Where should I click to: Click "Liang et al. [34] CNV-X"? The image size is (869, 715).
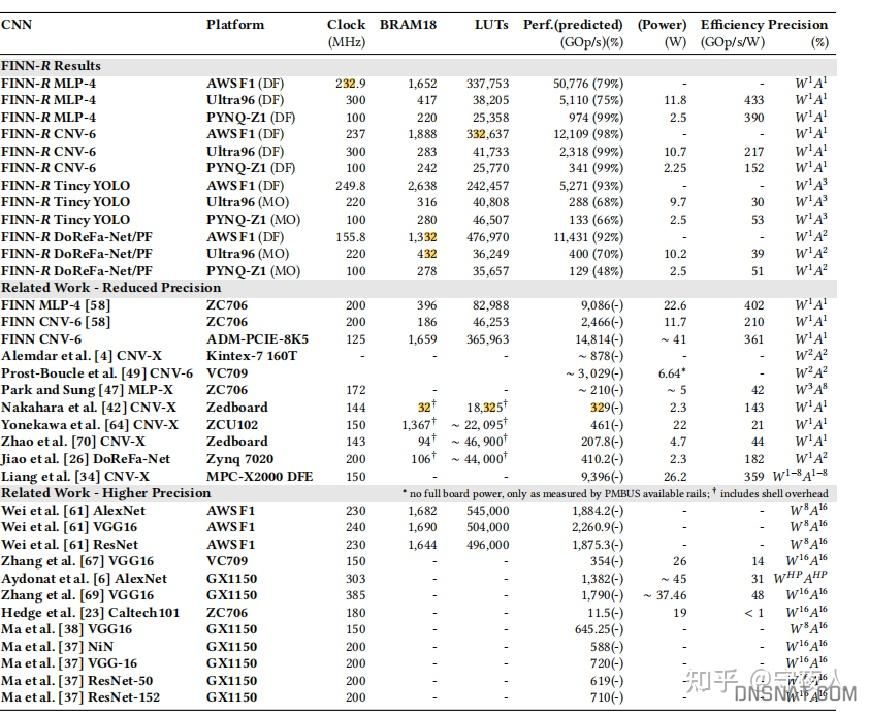(75, 477)
